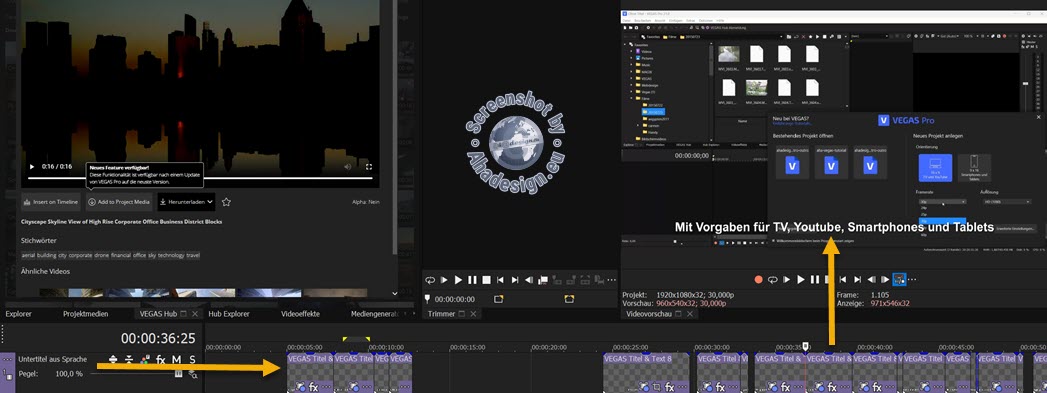Close the Trimmer panel

pyautogui.click(x=473, y=314)
